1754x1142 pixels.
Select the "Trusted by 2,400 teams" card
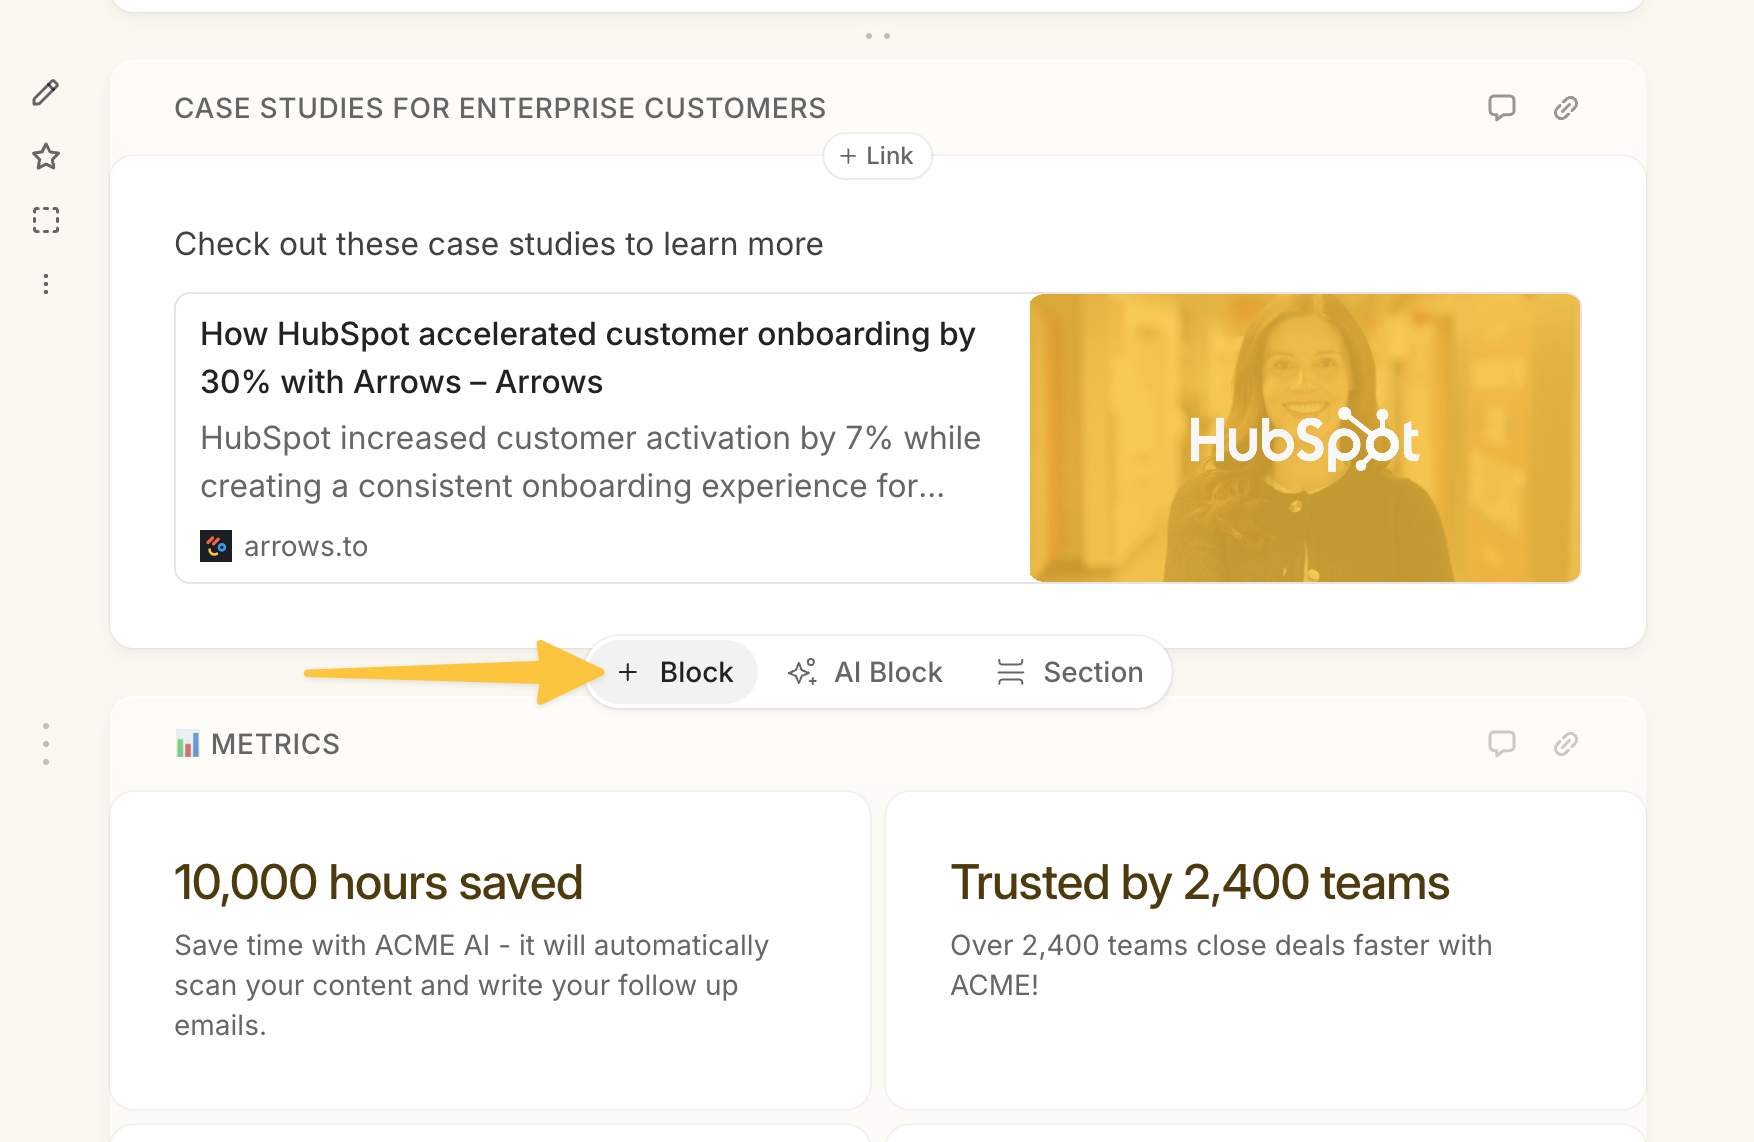click(x=1265, y=950)
